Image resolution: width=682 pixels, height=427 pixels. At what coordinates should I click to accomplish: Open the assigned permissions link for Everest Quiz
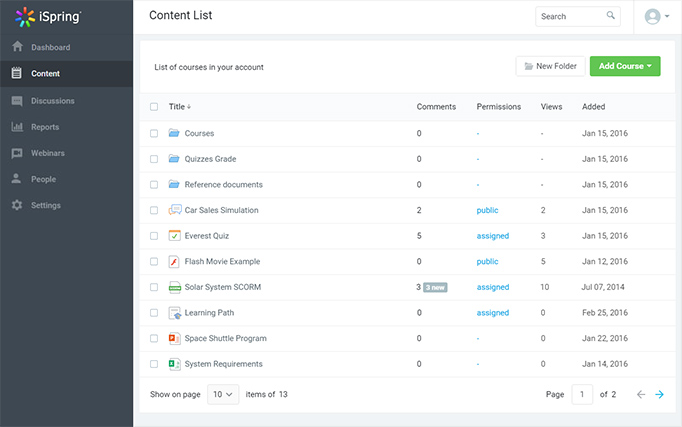(x=493, y=236)
